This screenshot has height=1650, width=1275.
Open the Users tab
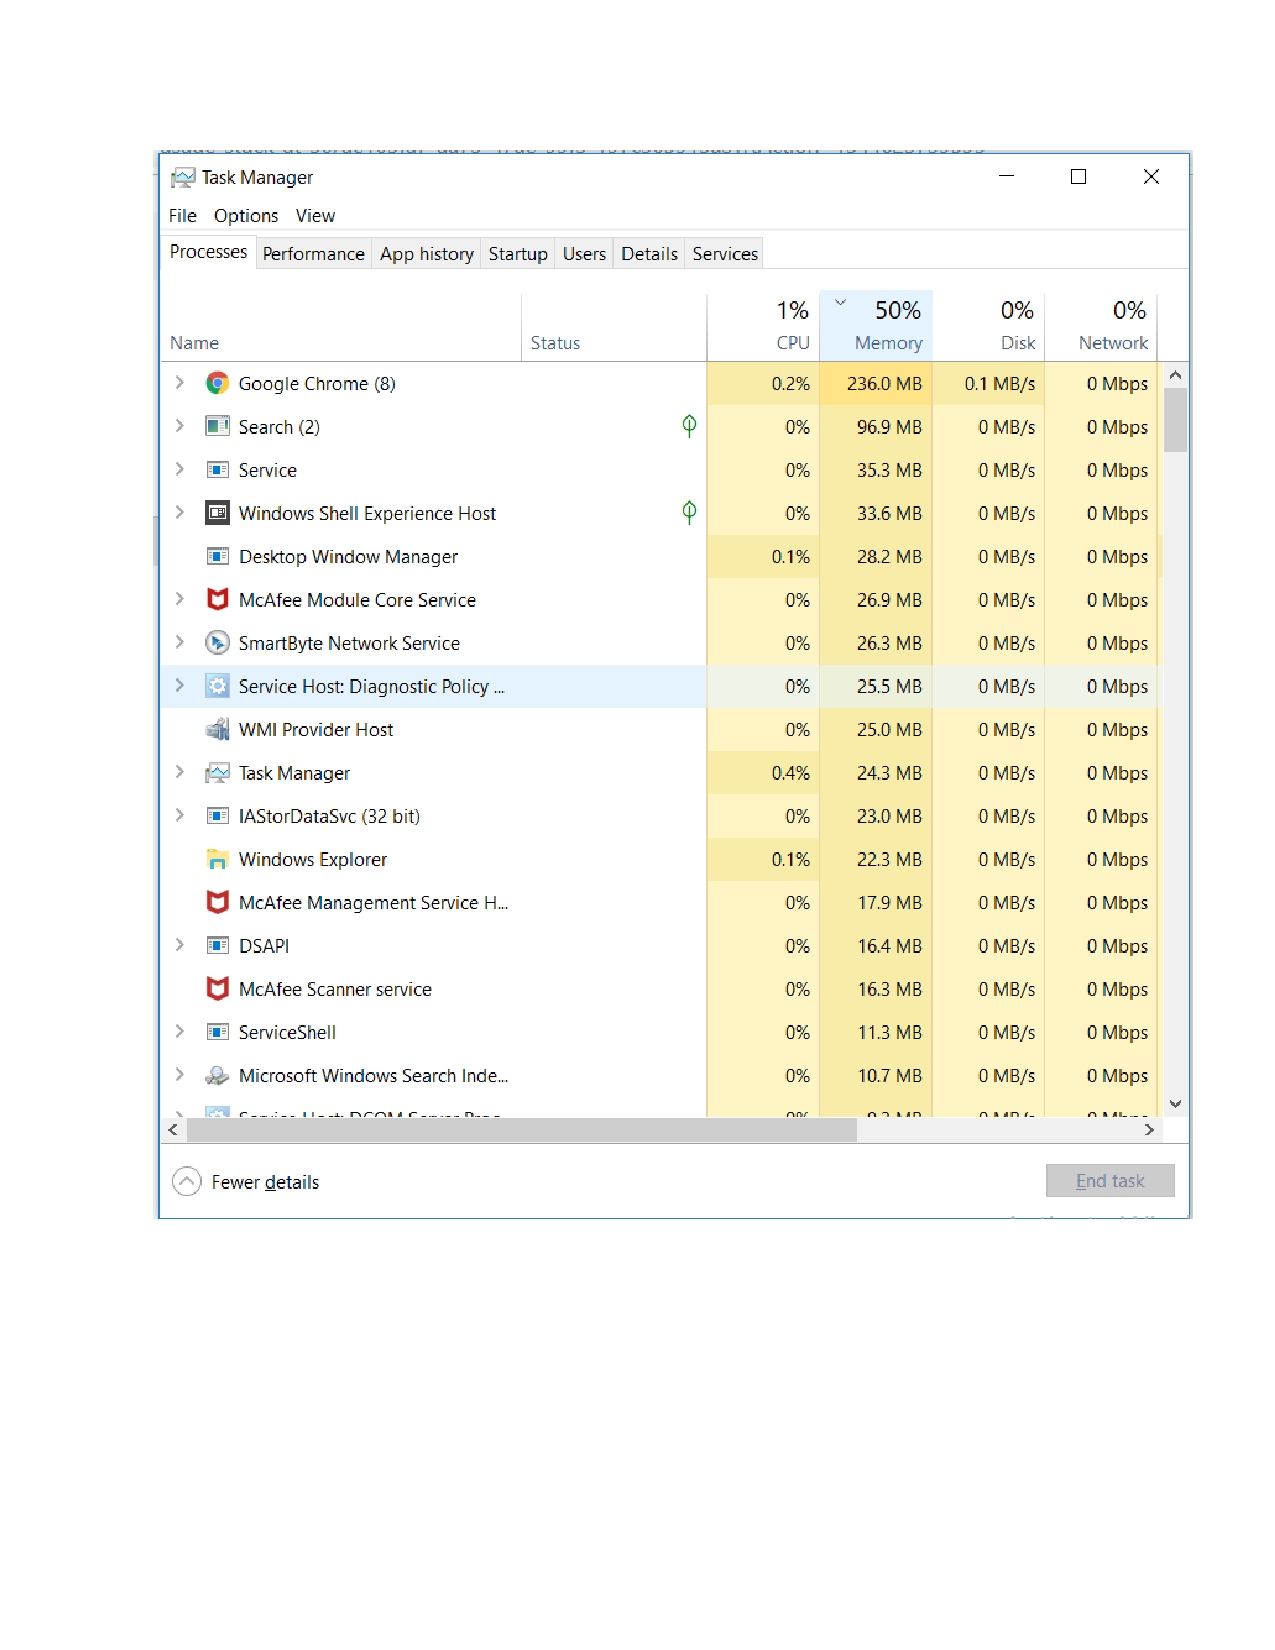584,254
